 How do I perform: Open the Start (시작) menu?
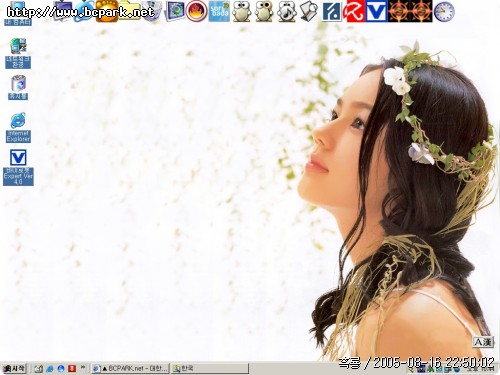coord(14,368)
